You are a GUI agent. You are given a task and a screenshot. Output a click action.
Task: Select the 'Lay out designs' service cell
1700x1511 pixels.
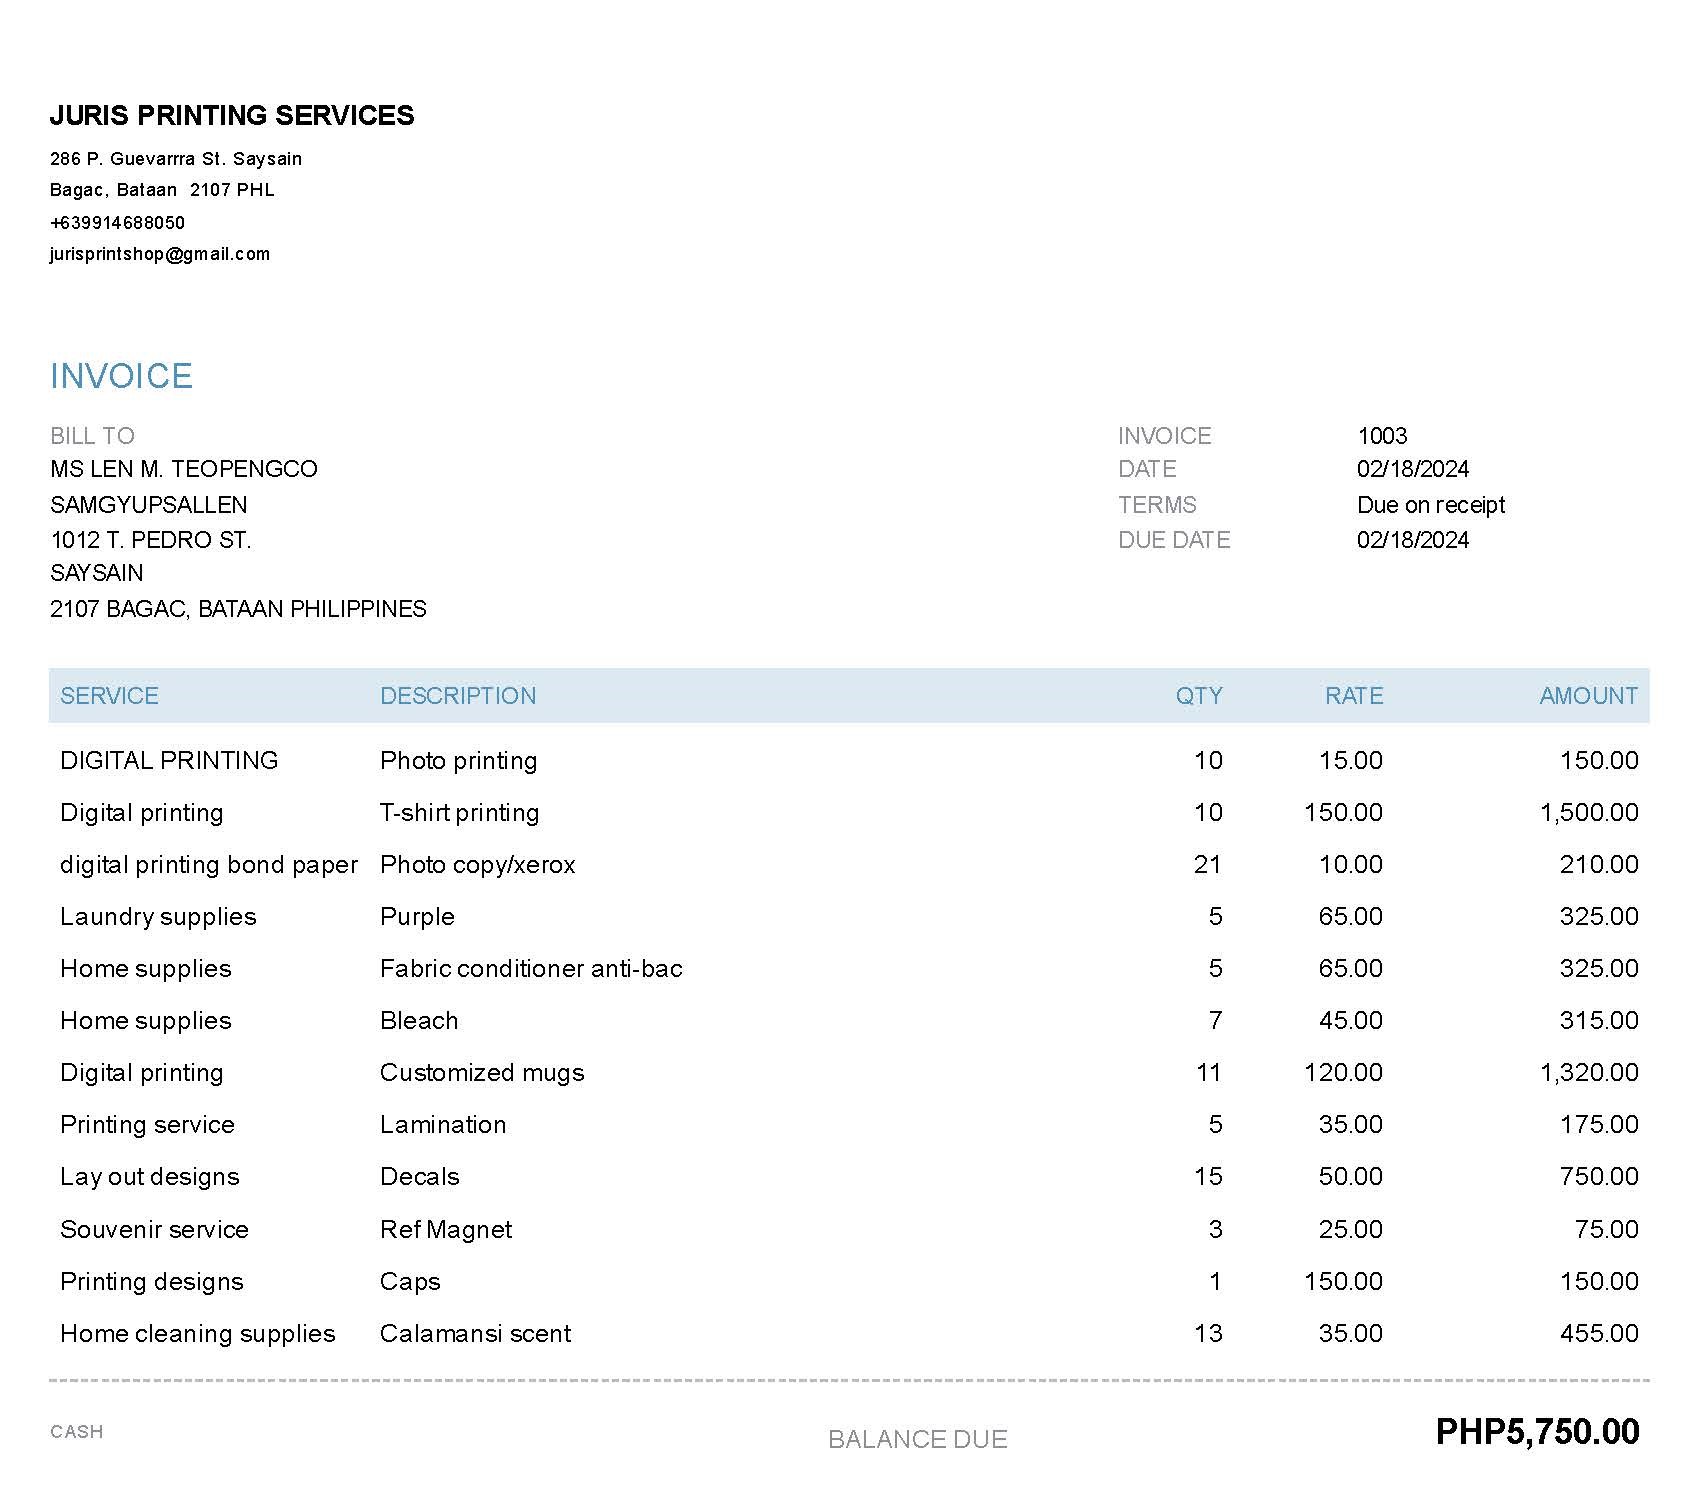[x=150, y=1177]
